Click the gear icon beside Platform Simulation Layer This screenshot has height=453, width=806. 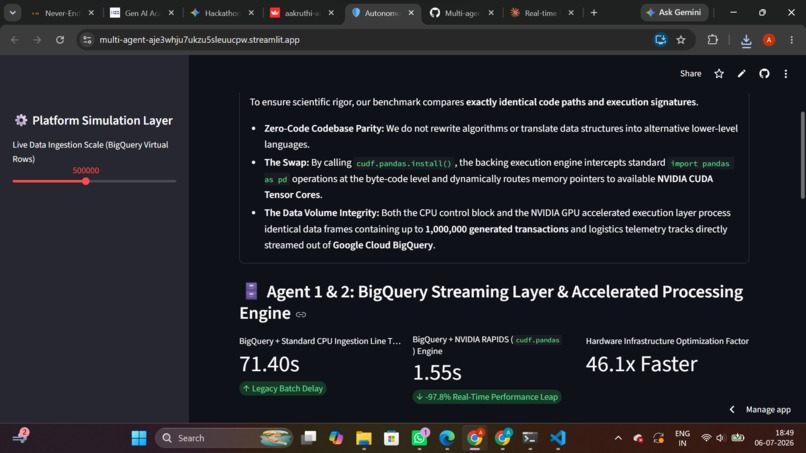tap(21, 120)
